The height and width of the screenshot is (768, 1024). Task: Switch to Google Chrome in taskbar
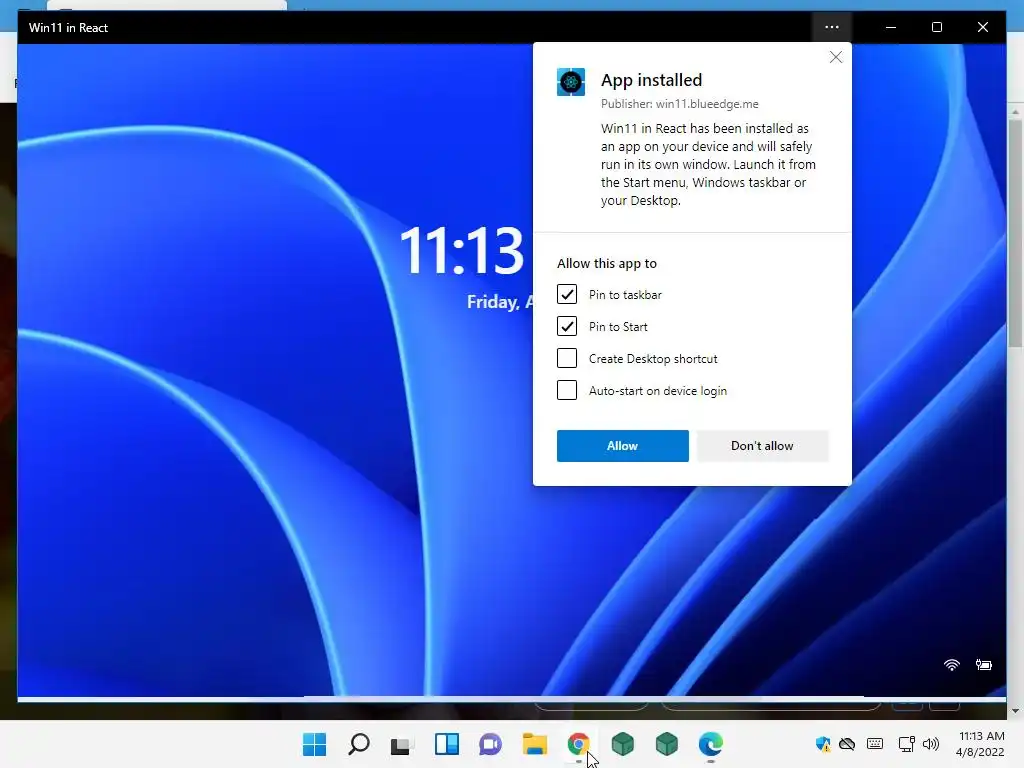[579, 744]
